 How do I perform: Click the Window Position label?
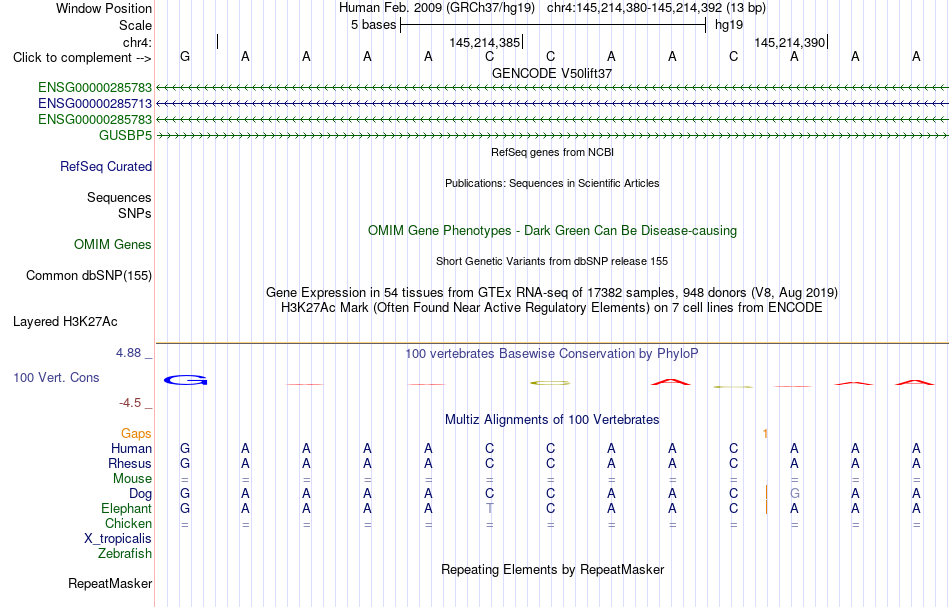[104, 8]
